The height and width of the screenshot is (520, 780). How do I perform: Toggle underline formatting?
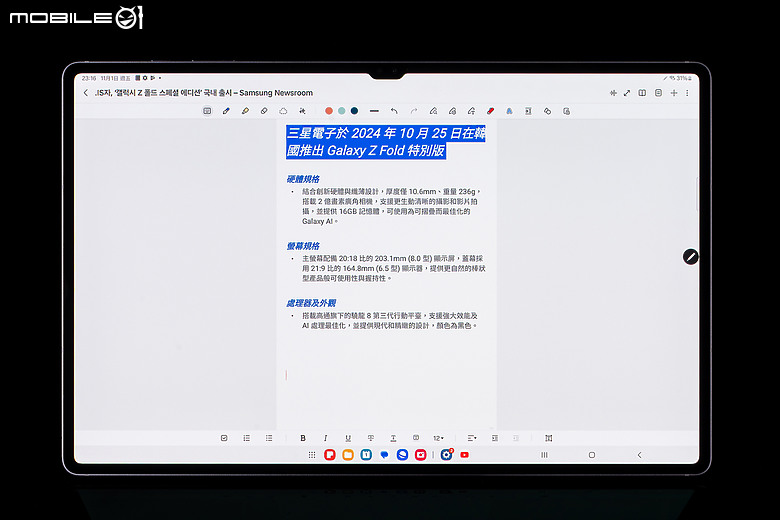click(348, 438)
